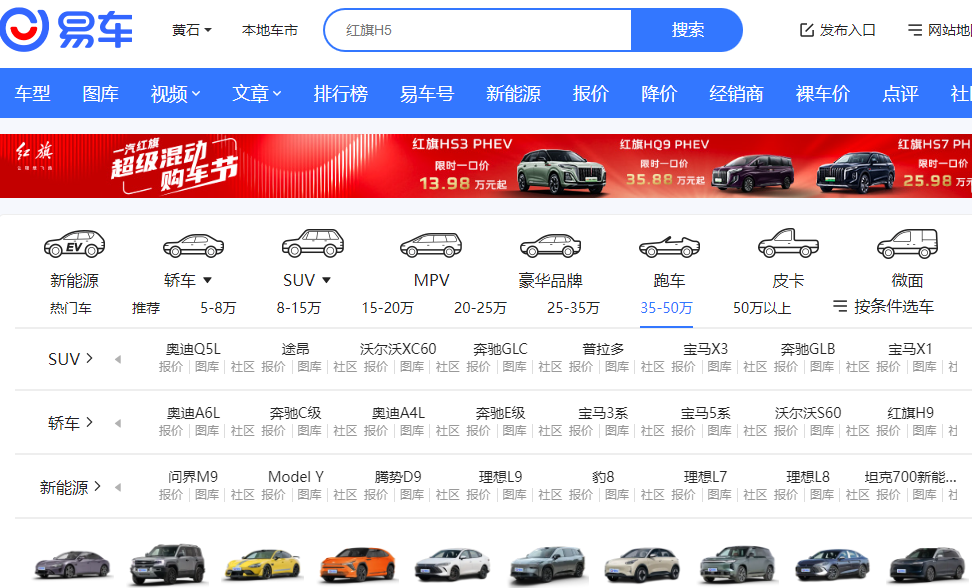972x588 pixels.
Task: Open the SUV row category link
Action: click(x=71, y=359)
